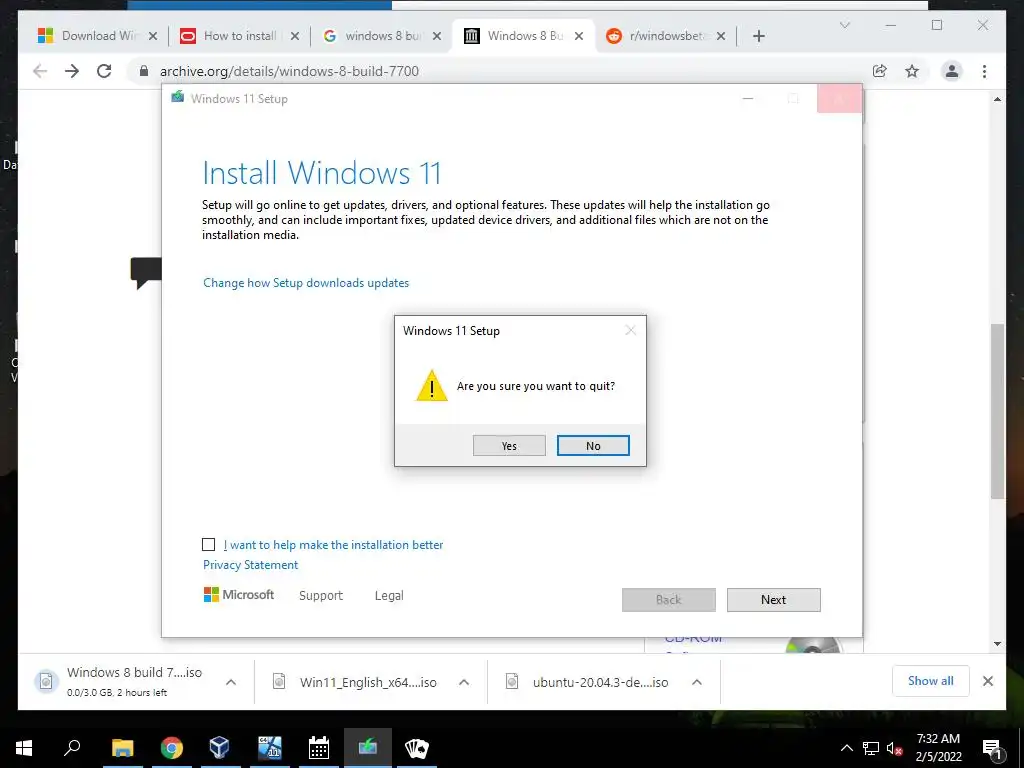Select Windows 11 Setup on the taskbar
The height and width of the screenshot is (768, 1024).
pos(368,748)
